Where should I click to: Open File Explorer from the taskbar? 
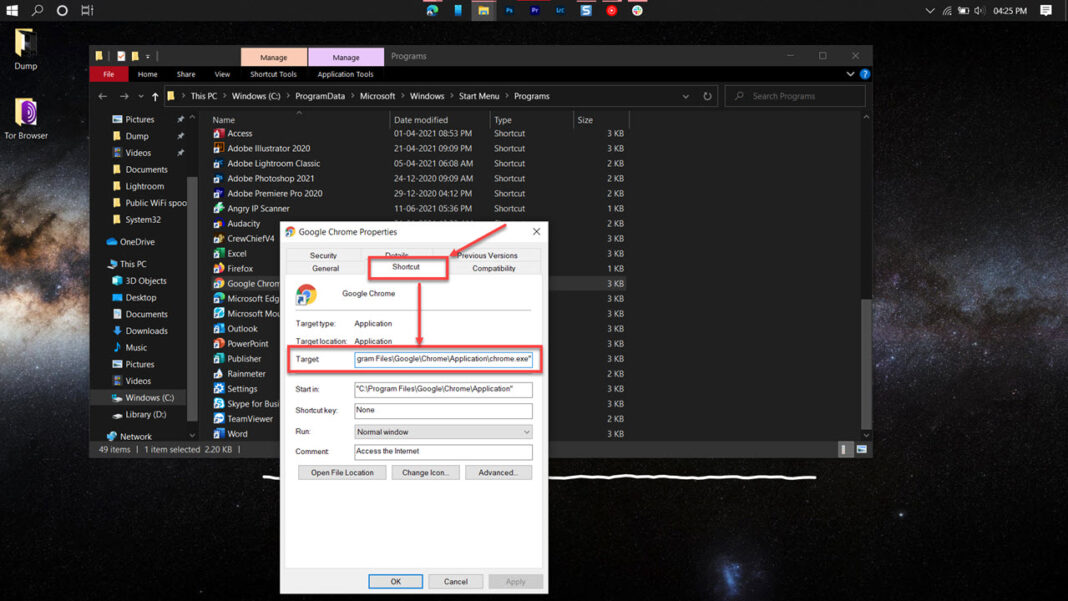click(482, 10)
